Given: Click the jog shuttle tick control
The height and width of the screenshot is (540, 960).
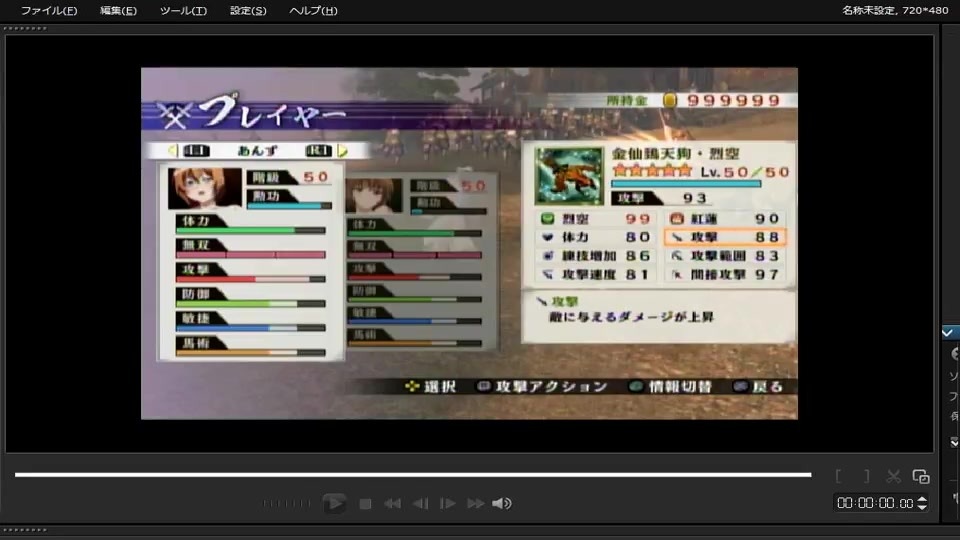Looking at the screenshot, I should coord(286,503).
